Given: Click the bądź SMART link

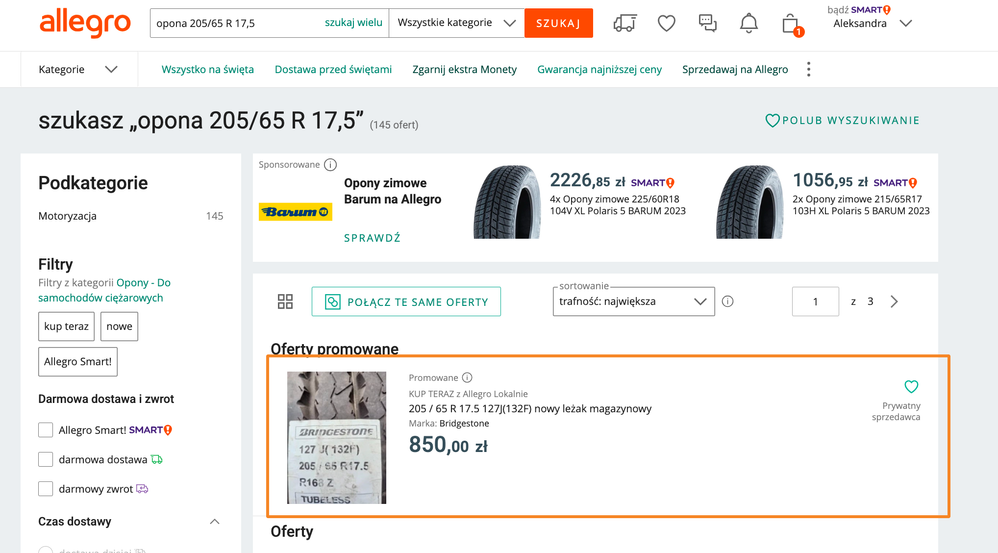Looking at the screenshot, I should tap(859, 10).
